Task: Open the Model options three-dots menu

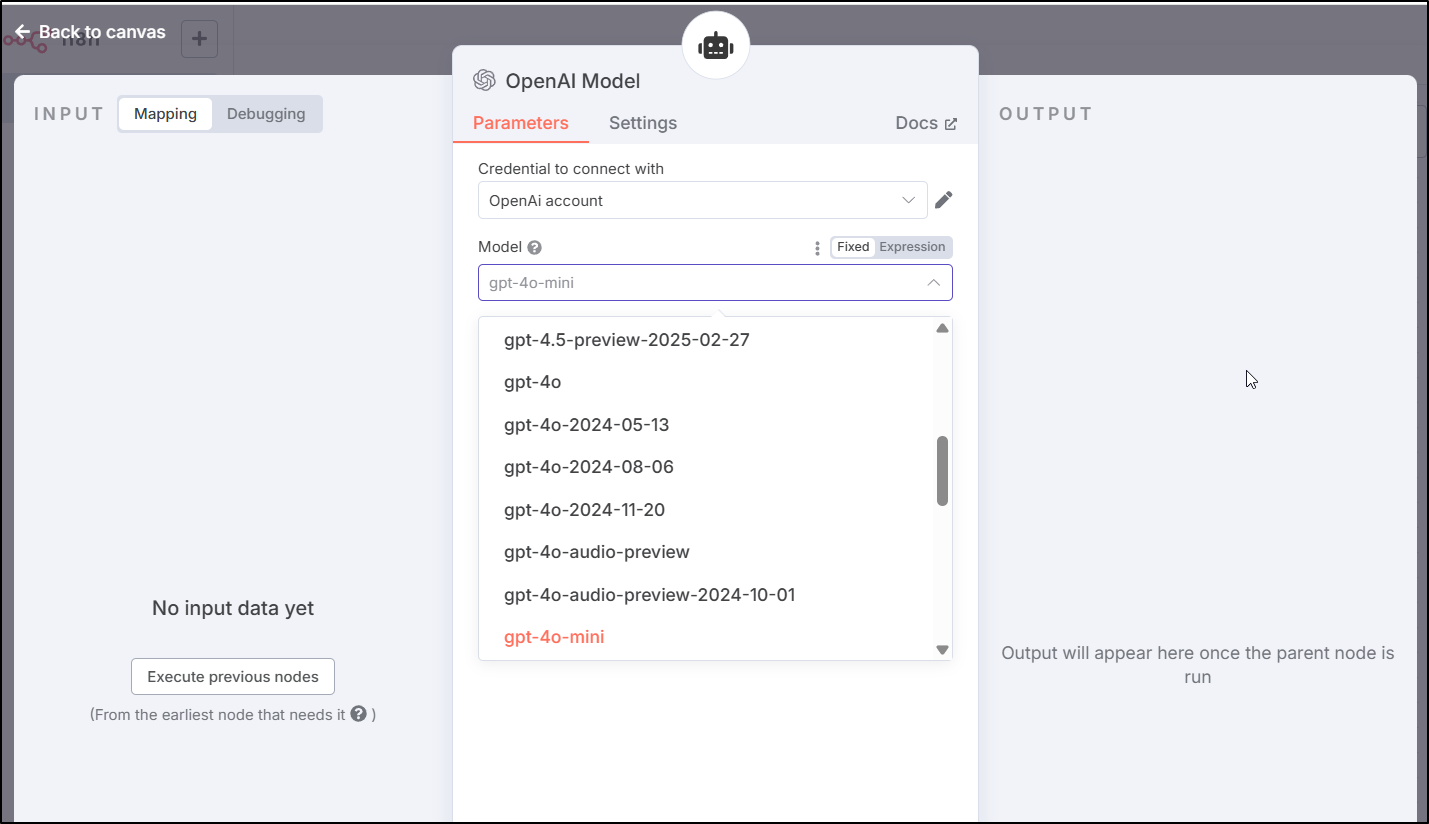Action: [817, 248]
